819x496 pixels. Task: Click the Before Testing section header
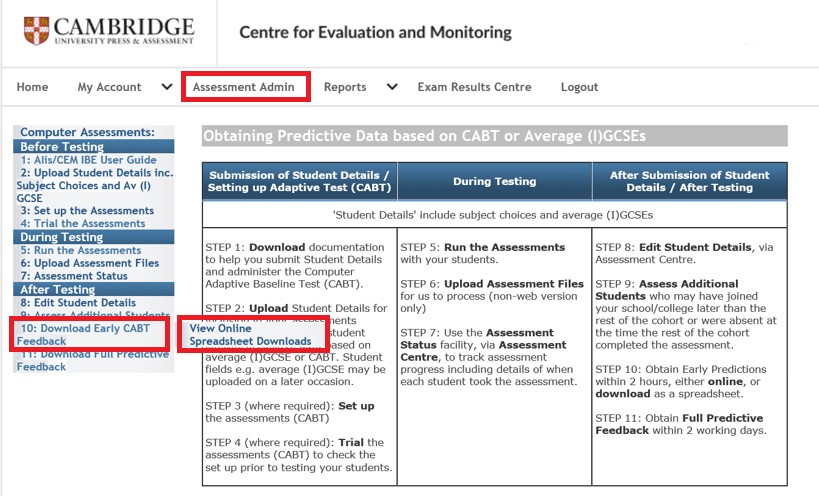click(x=94, y=146)
